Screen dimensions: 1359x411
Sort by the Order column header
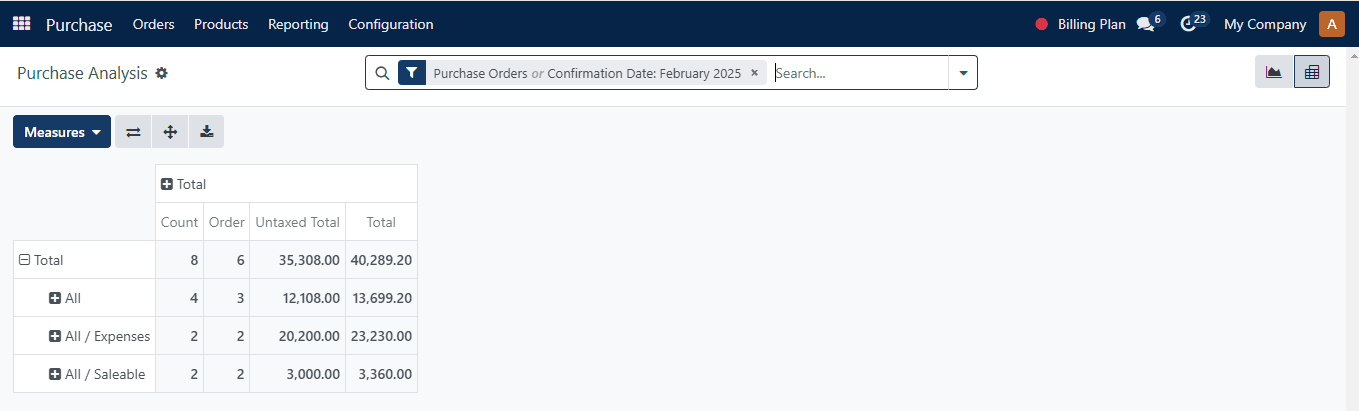[x=227, y=222]
